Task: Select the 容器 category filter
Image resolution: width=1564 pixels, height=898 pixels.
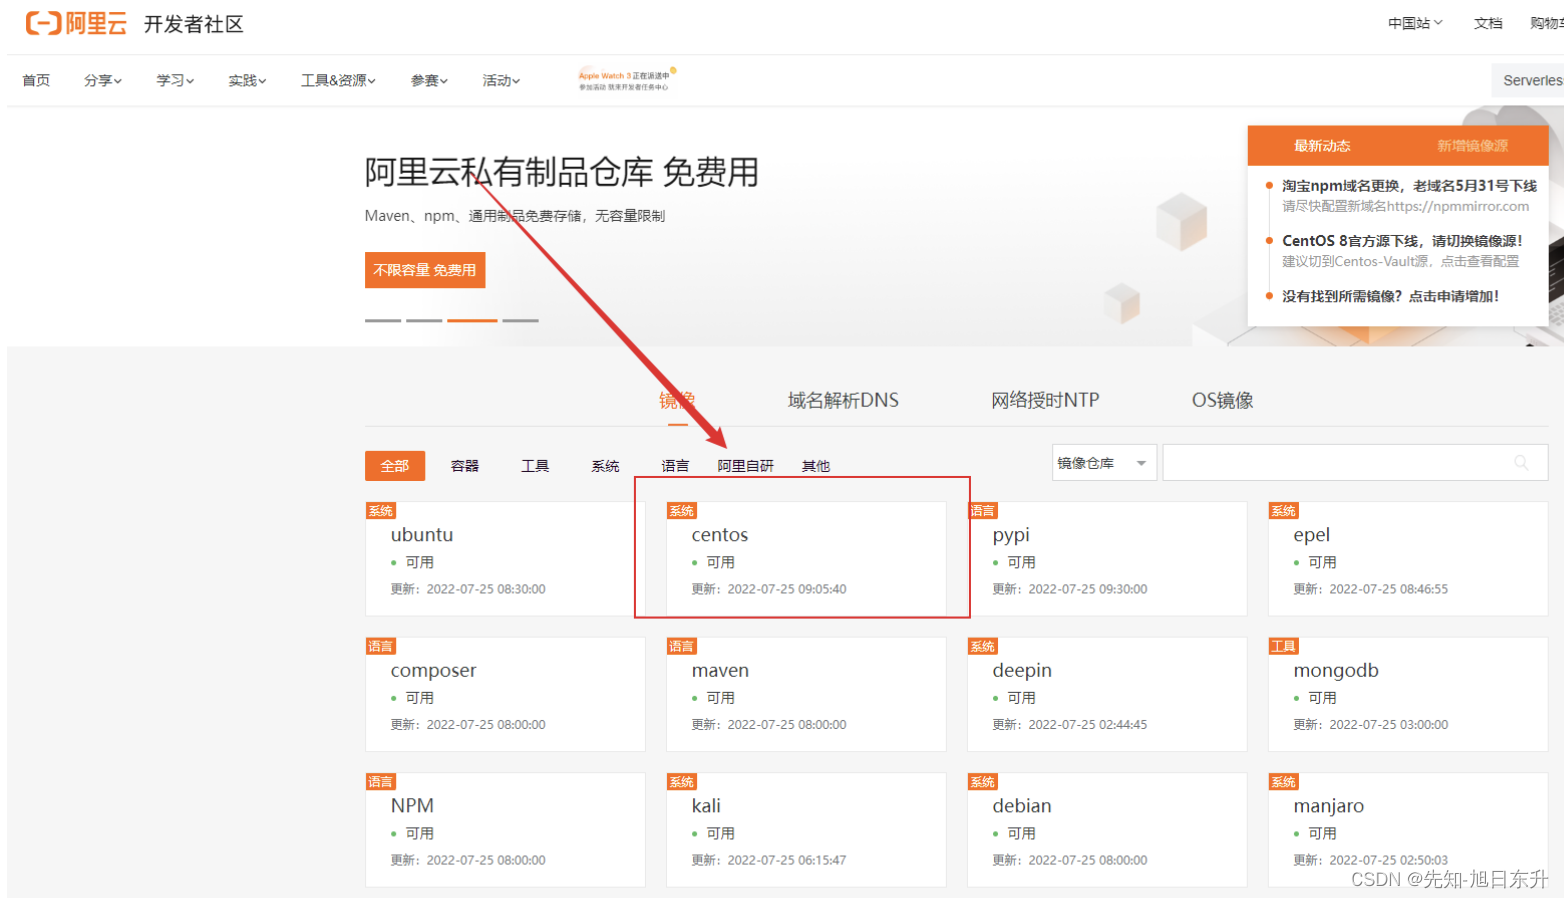Action: pyautogui.click(x=465, y=466)
